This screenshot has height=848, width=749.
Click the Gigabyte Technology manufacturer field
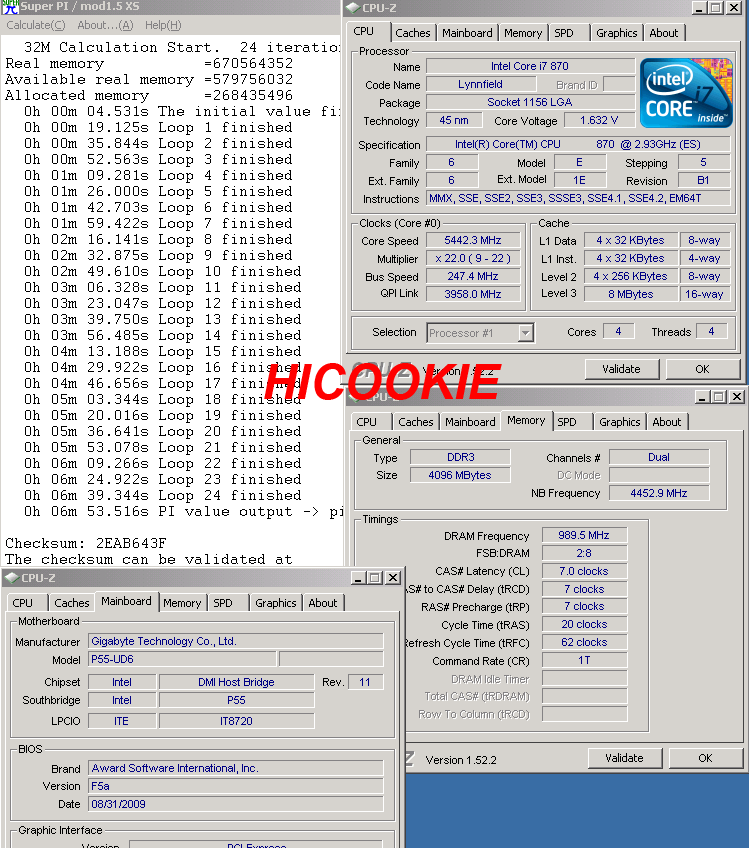tap(236, 641)
